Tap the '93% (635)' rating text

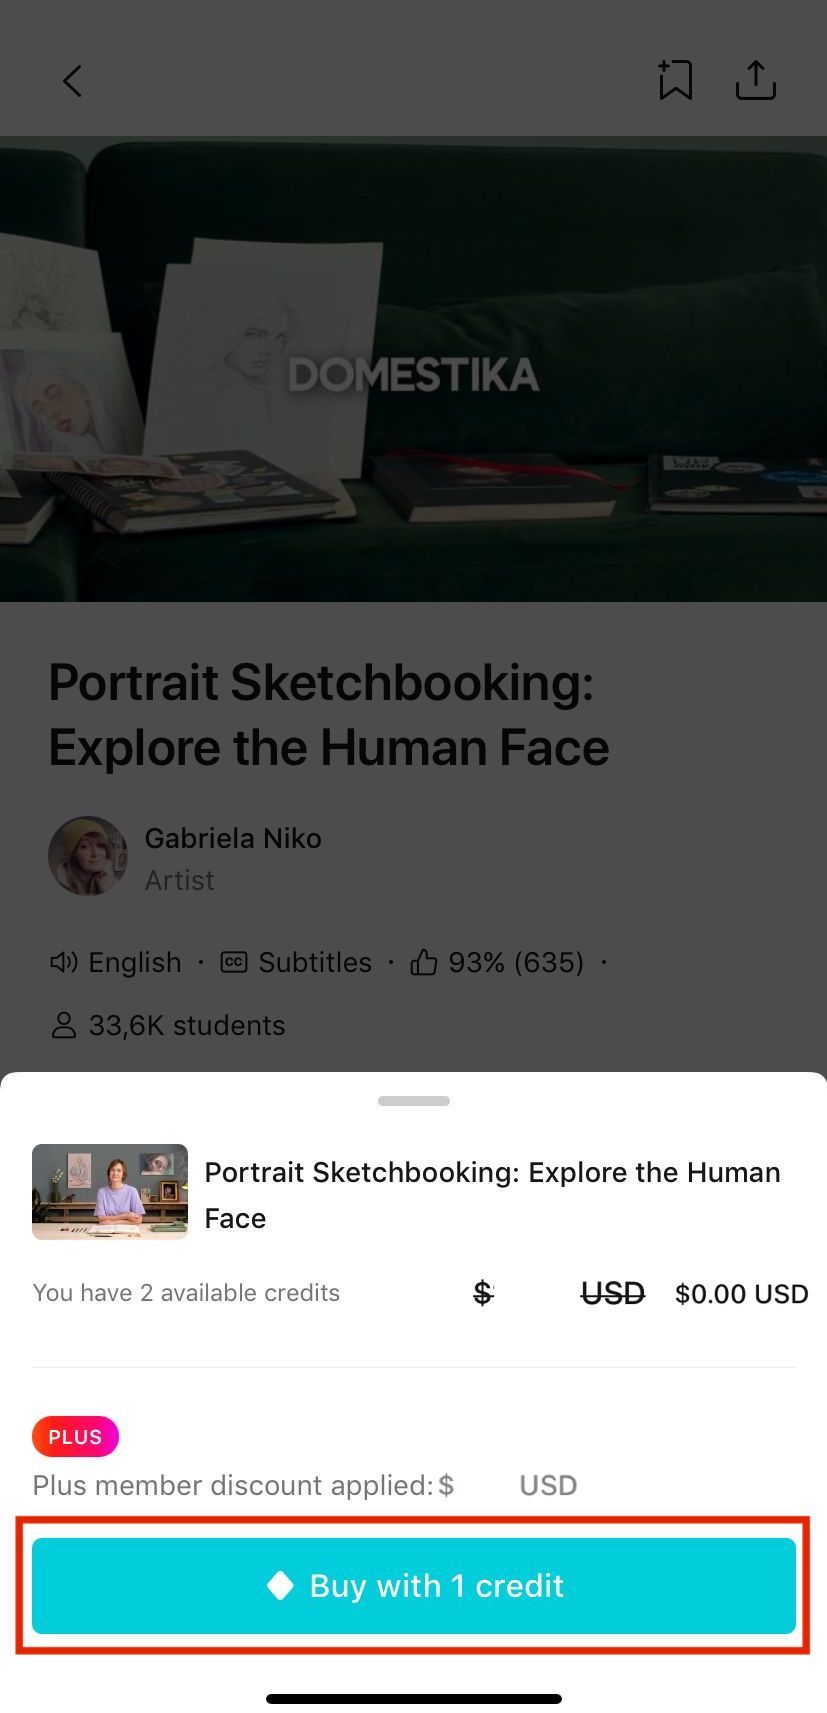[516, 962]
